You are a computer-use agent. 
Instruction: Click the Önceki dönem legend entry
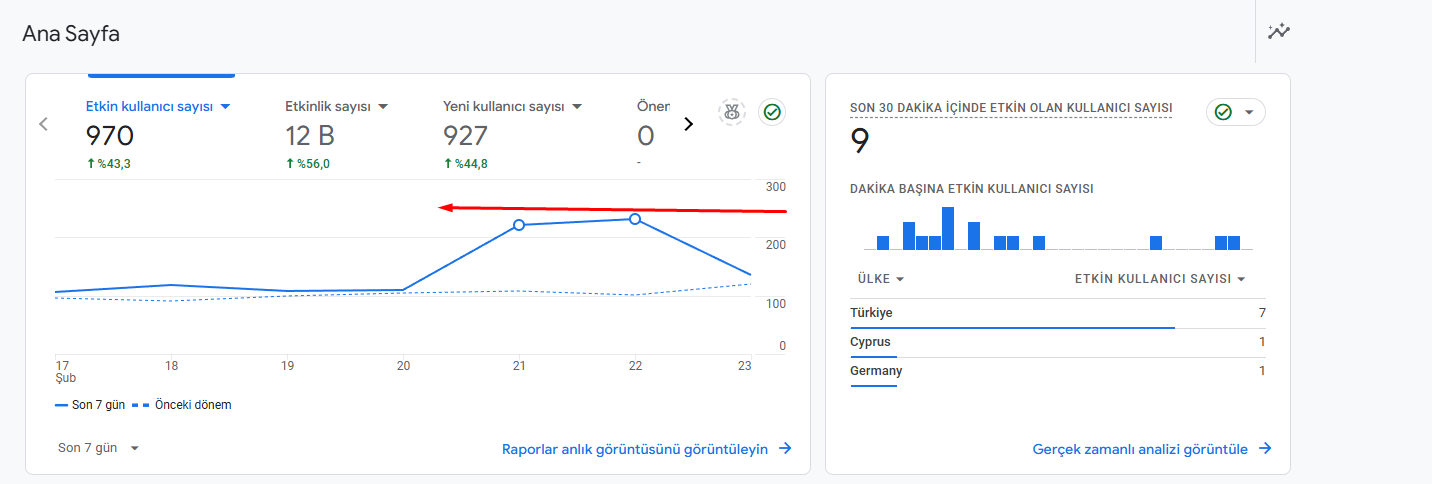tap(181, 405)
